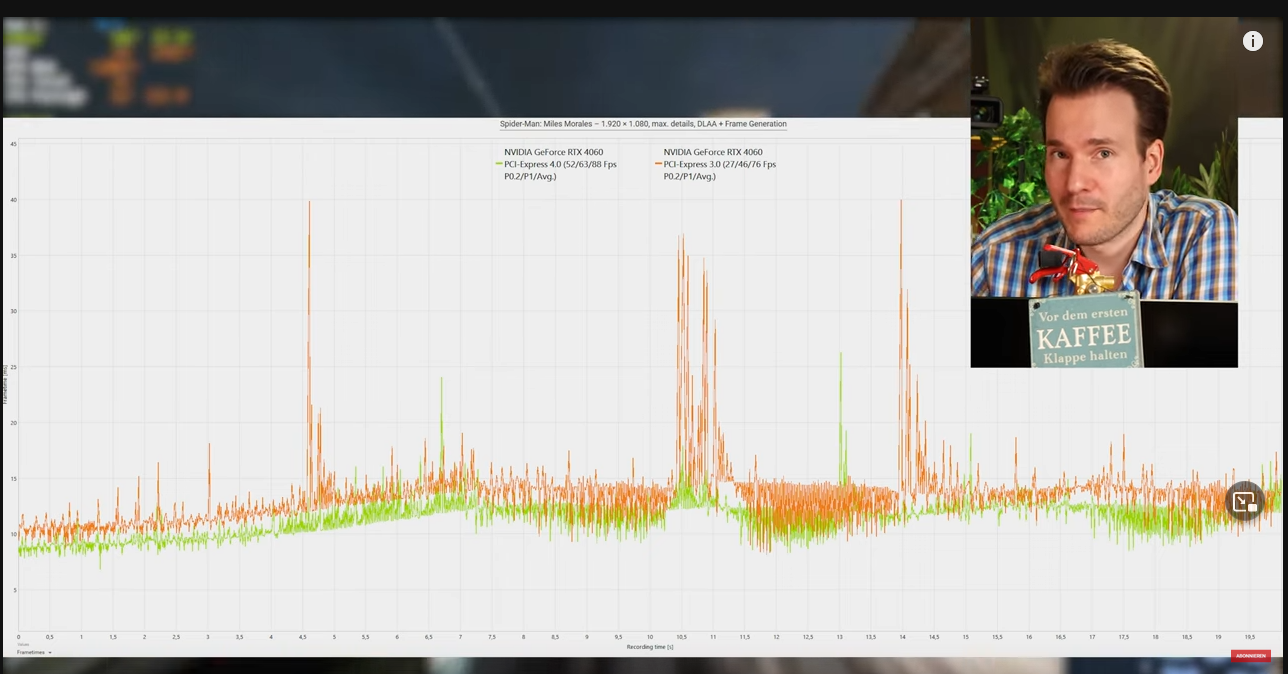Open the Frametimes values dropdown
The width and height of the screenshot is (1288, 674).
pos(34,652)
